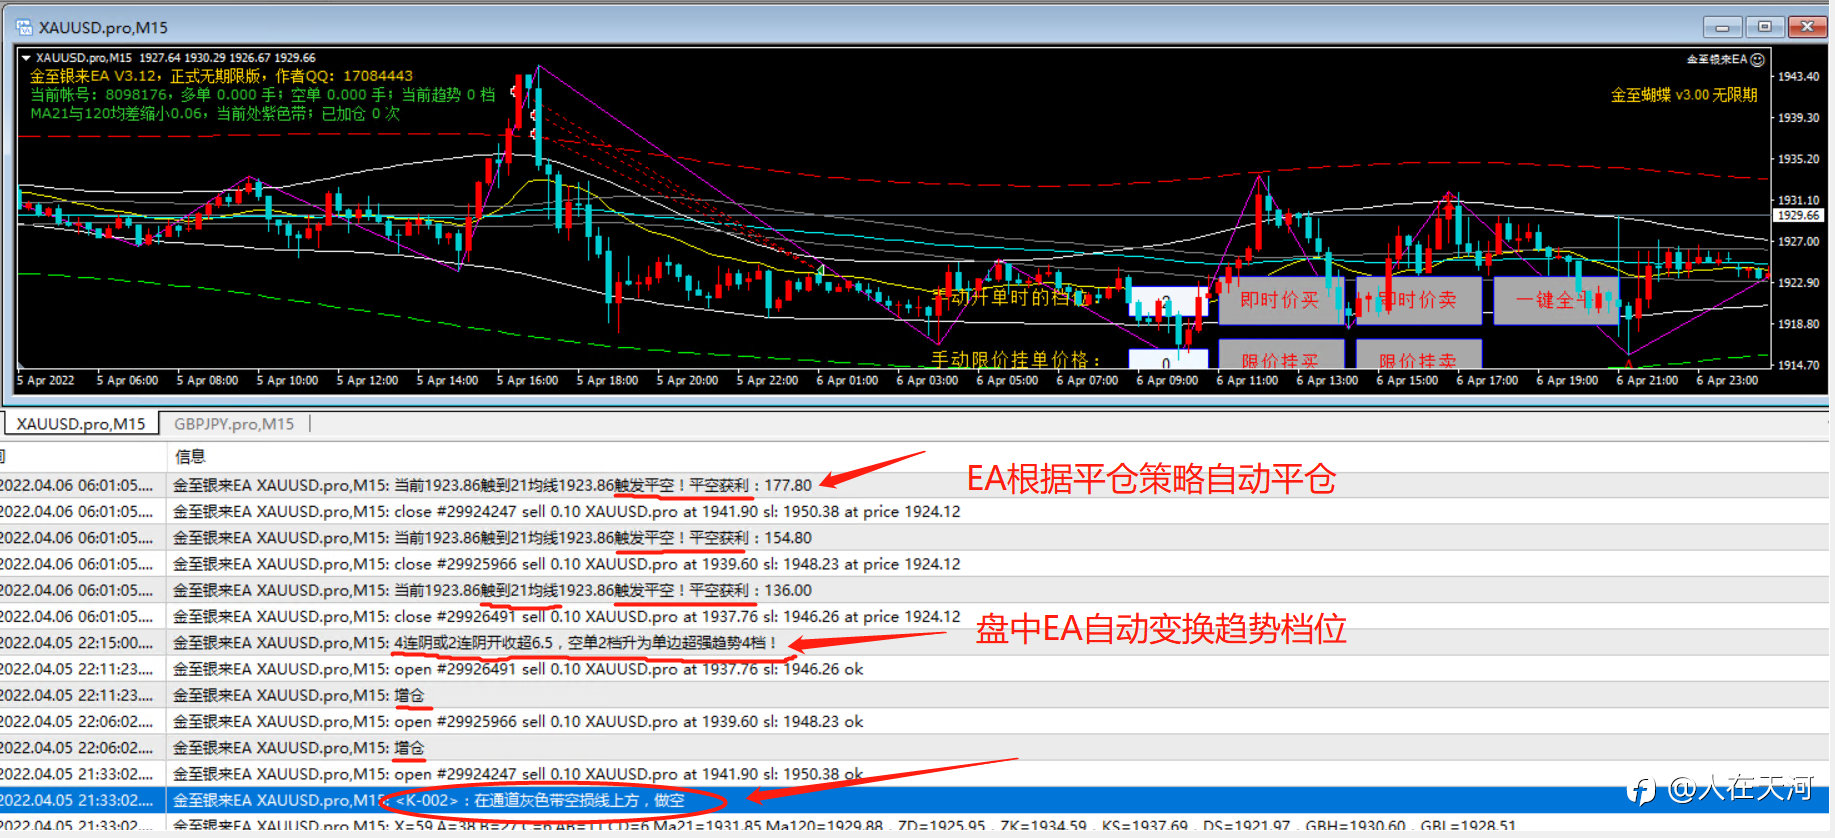Select the log row with 平空获利 136.00
The image size is (1835, 838).
[914, 590]
